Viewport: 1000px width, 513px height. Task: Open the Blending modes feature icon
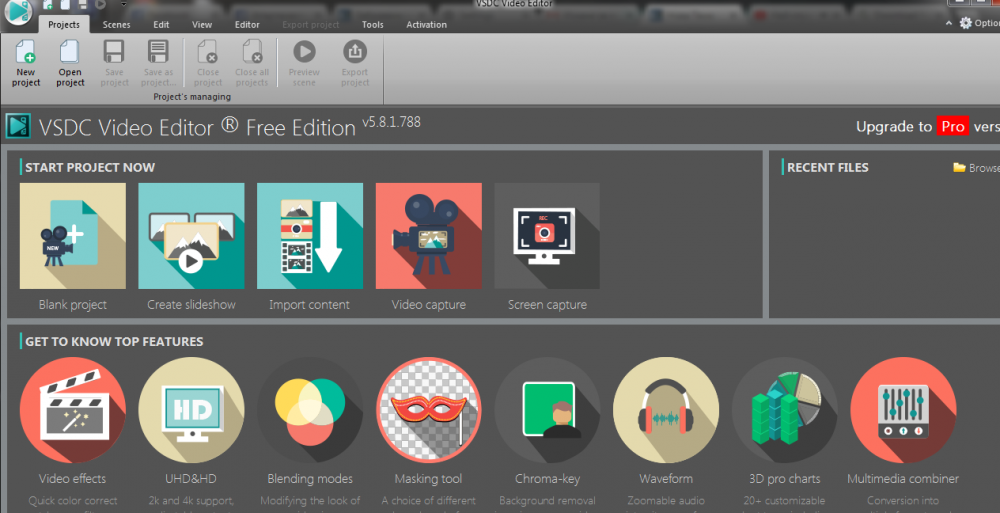click(x=310, y=410)
